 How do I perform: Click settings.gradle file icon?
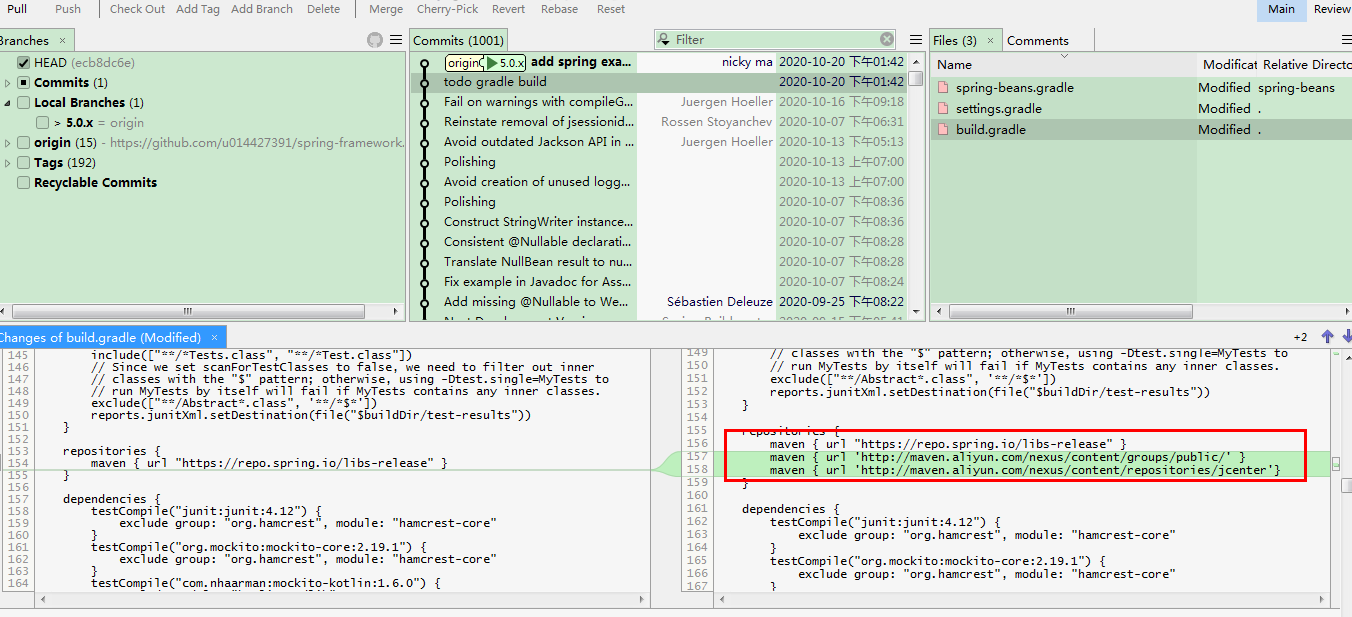click(x=943, y=109)
